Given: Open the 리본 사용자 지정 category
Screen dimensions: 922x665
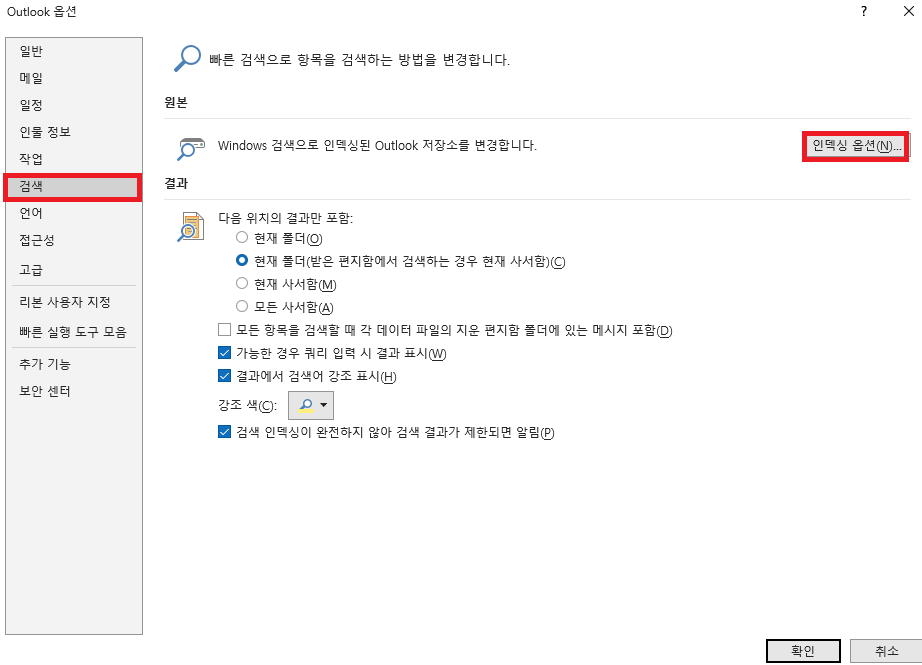Looking at the screenshot, I should click(74, 302).
